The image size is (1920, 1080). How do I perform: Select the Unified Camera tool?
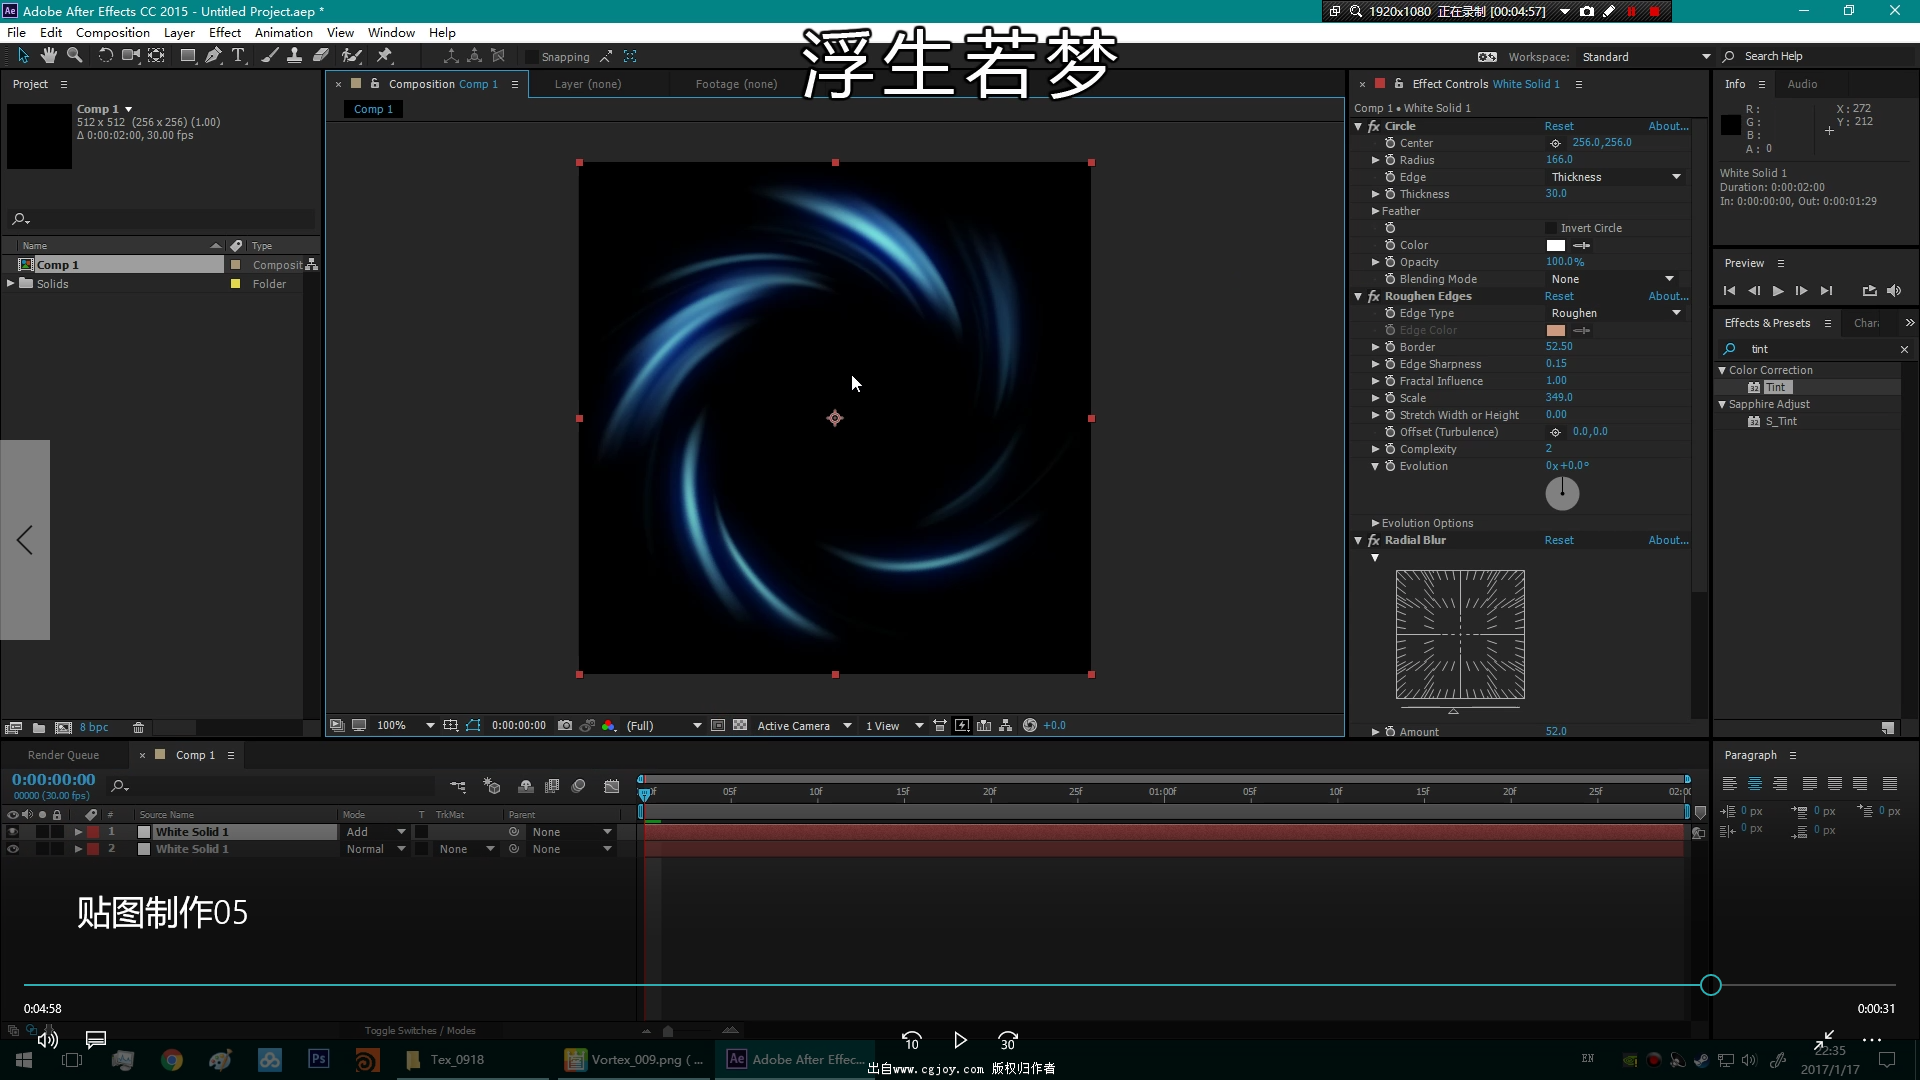tap(131, 56)
